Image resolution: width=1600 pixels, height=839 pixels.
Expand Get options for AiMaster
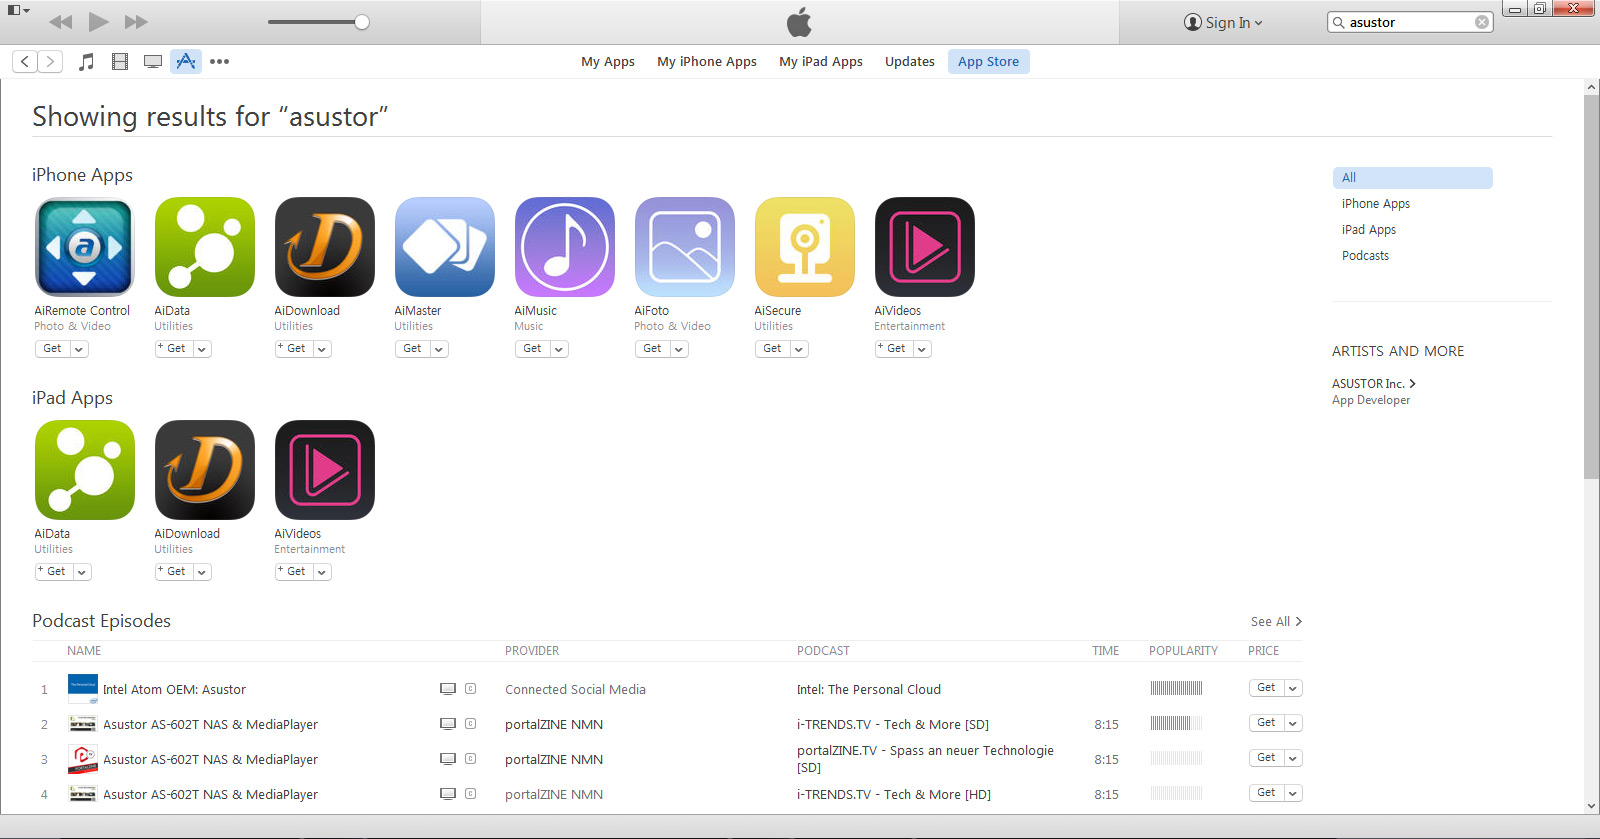pos(439,349)
